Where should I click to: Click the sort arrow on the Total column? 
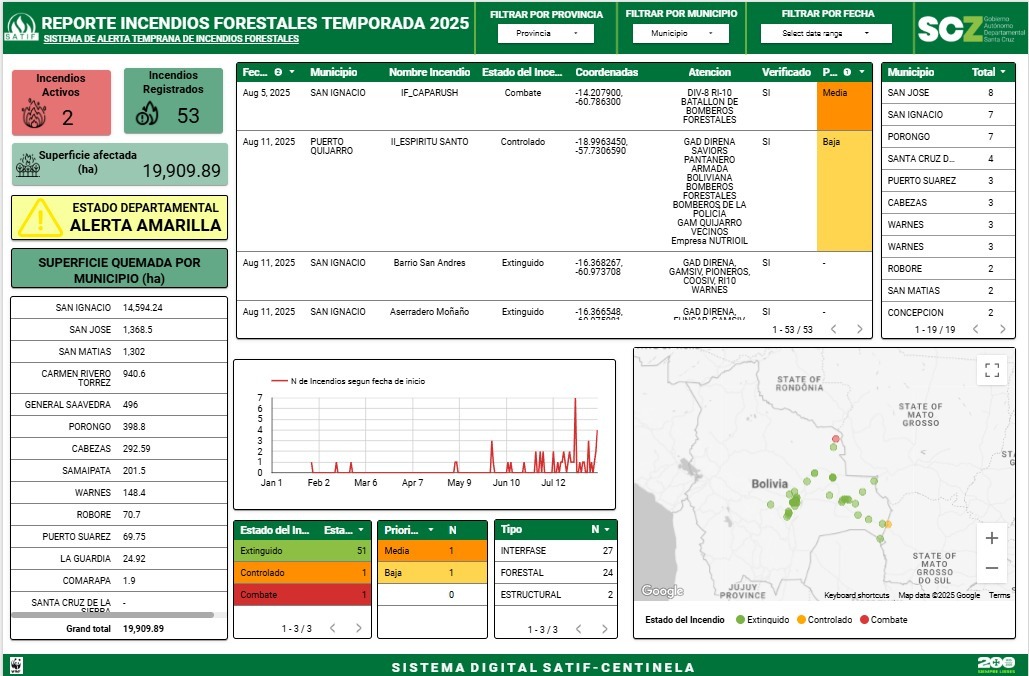point(1003,72)
